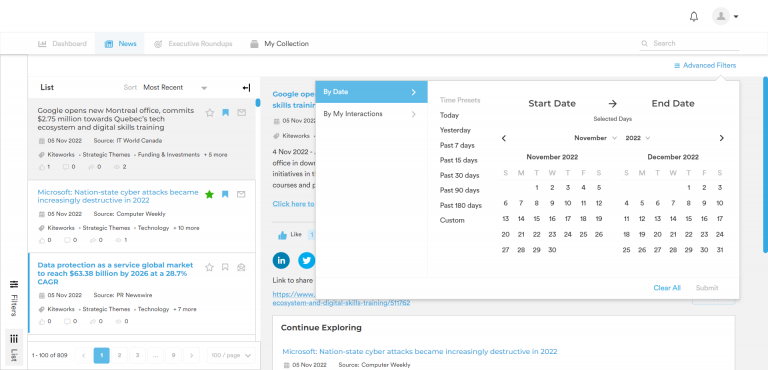The image size is (768, 370).
Task: Click the views eye icon on the Google article
Action: 117,167
